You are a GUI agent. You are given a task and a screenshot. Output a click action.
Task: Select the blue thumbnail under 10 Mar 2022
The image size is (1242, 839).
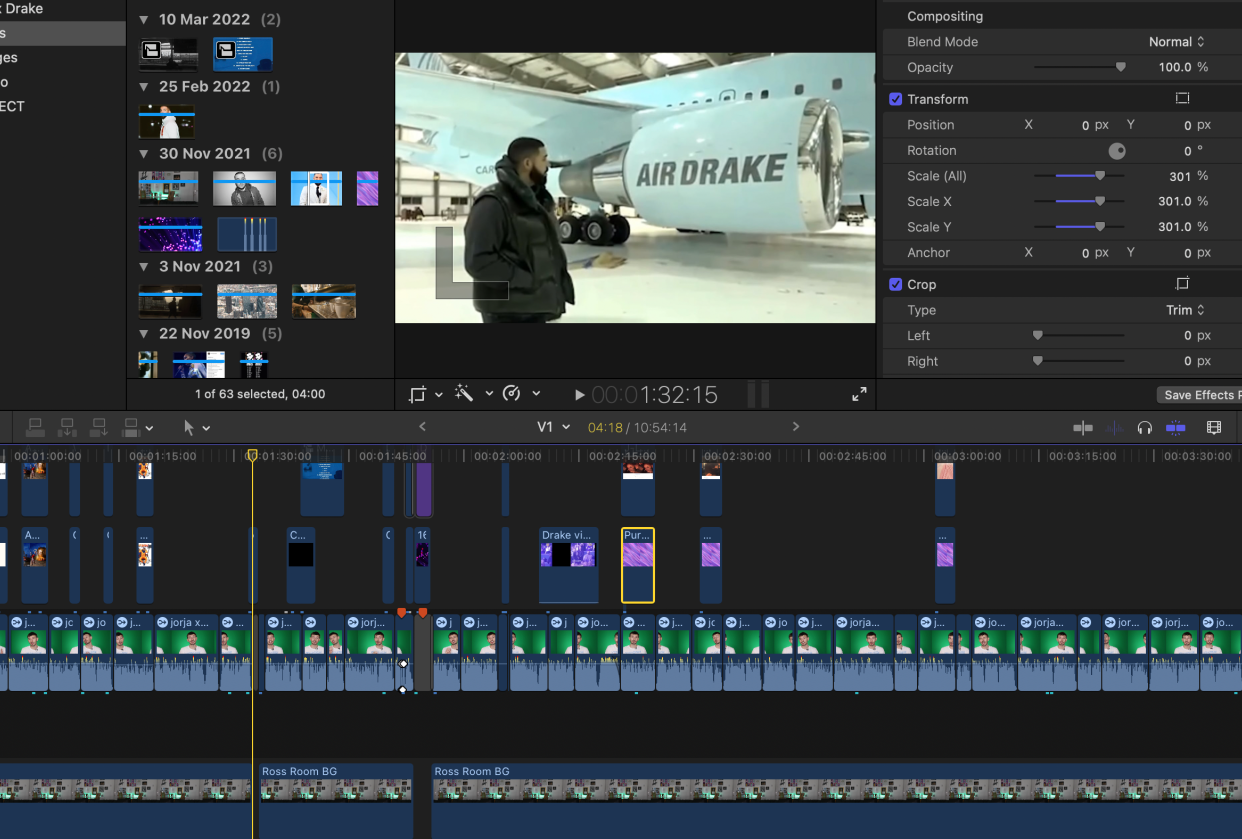[x=243, y=54]
